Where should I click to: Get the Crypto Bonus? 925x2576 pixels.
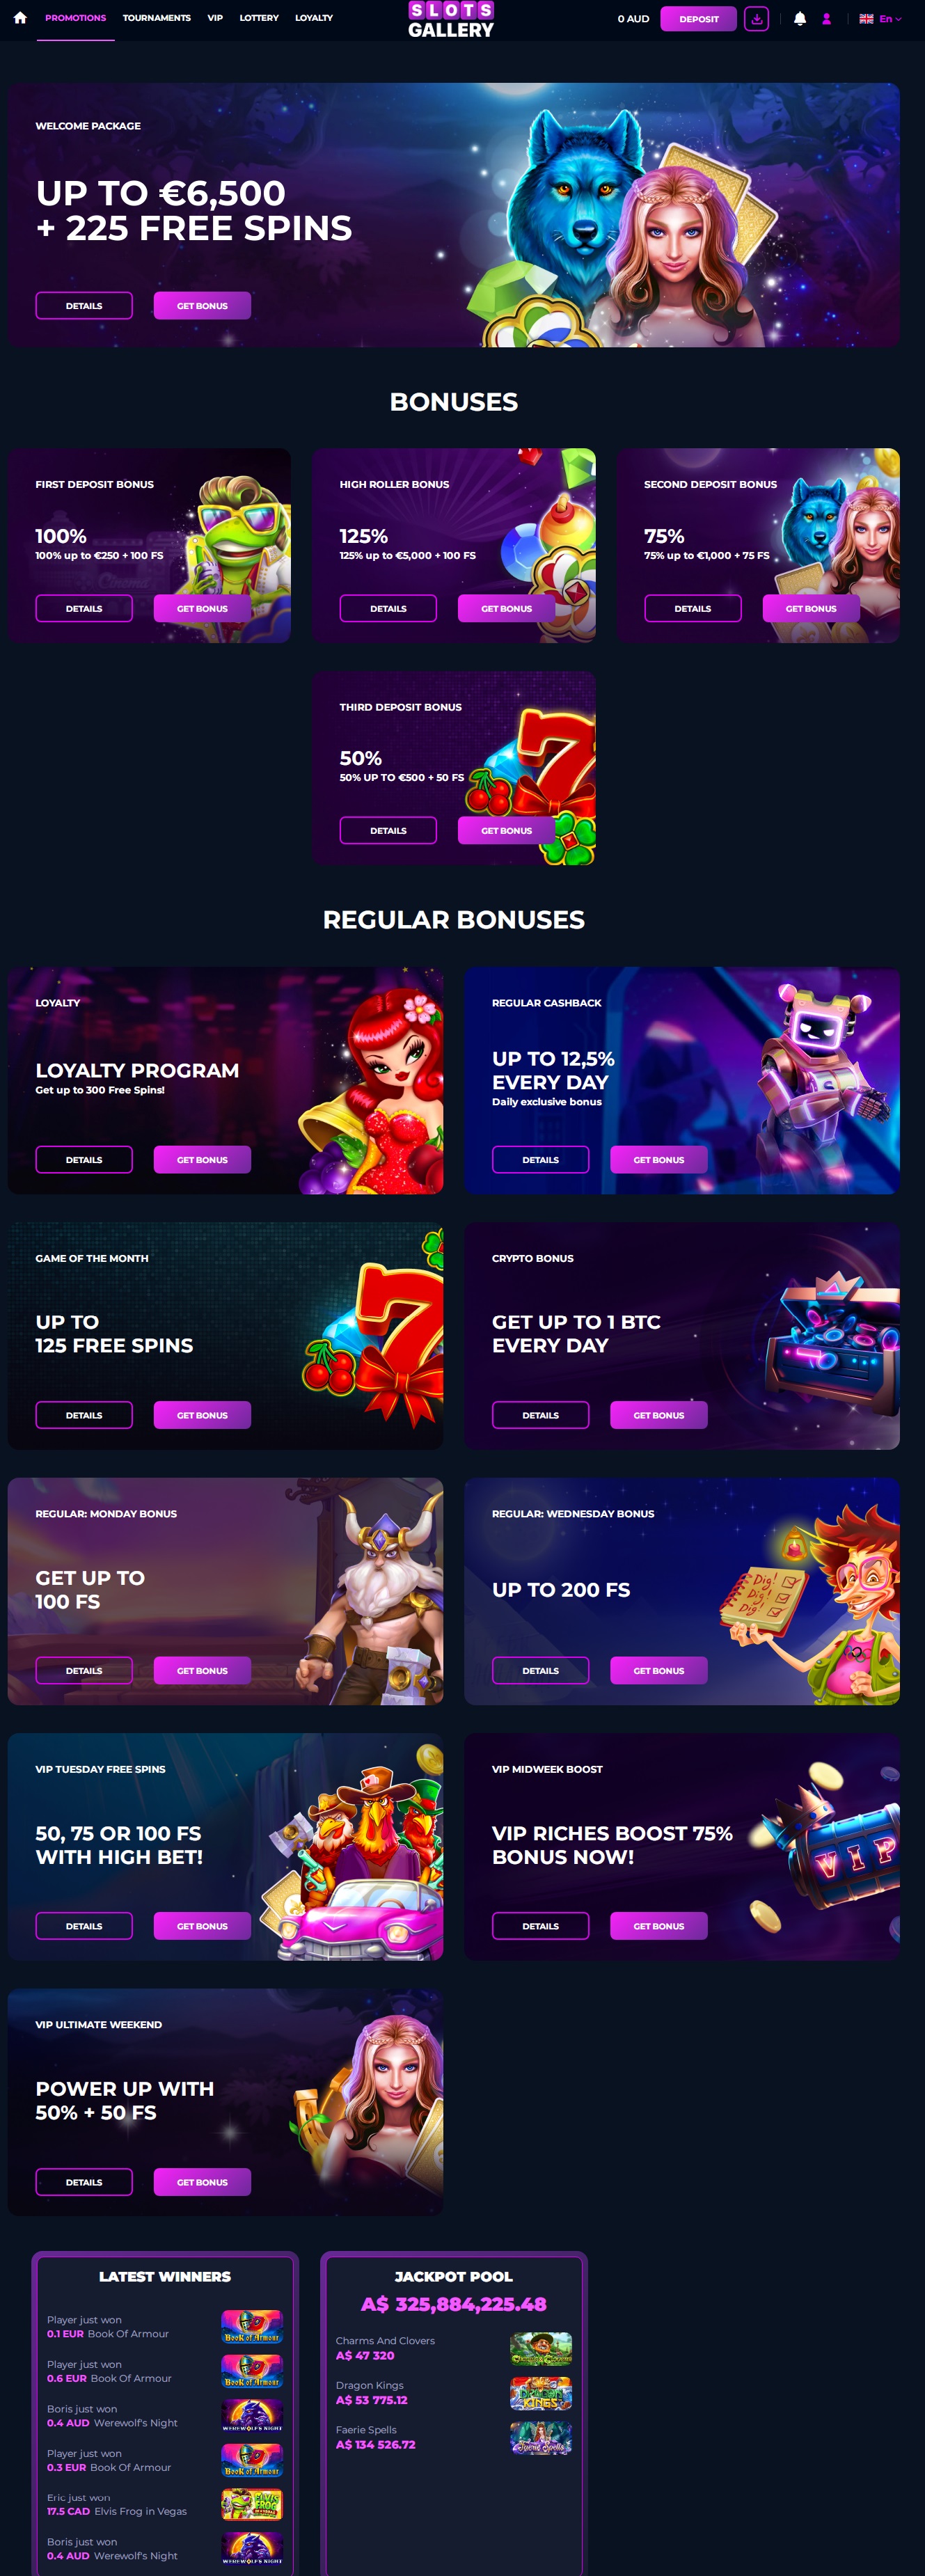pyautogui.click(x=659, y=1415)
